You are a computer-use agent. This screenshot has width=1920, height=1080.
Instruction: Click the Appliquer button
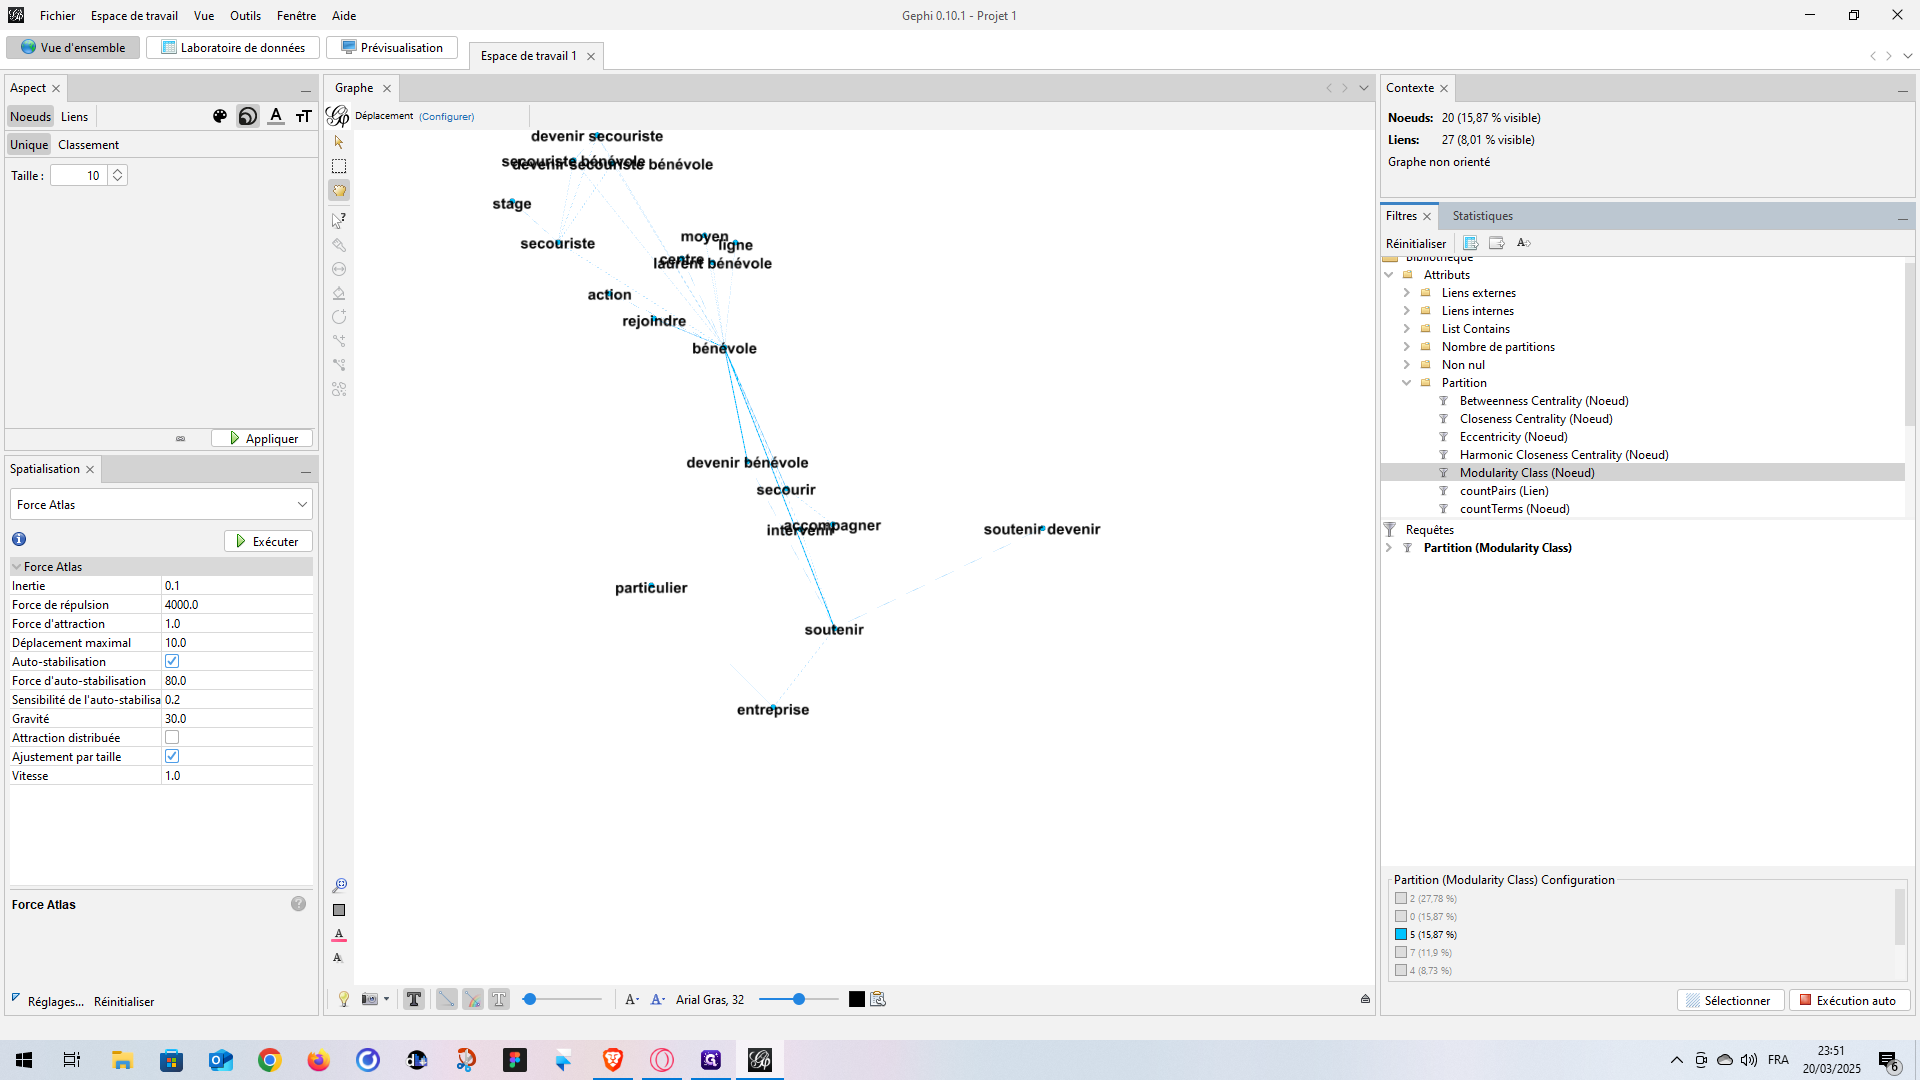click(262, 438)
